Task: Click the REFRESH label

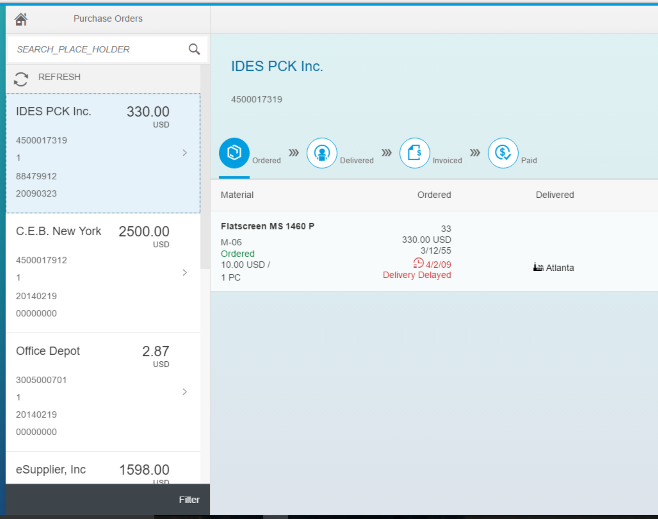Action: coord(59,77)
